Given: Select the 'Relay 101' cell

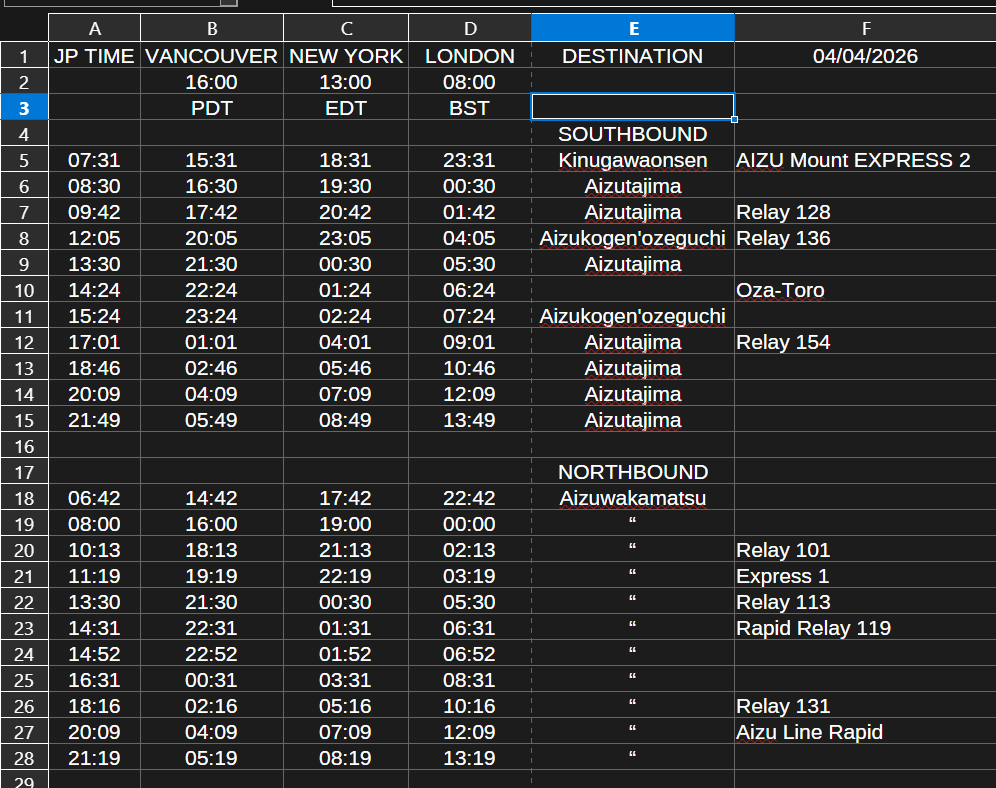Looking at the screenshot, I should click(x=866, y=551).
